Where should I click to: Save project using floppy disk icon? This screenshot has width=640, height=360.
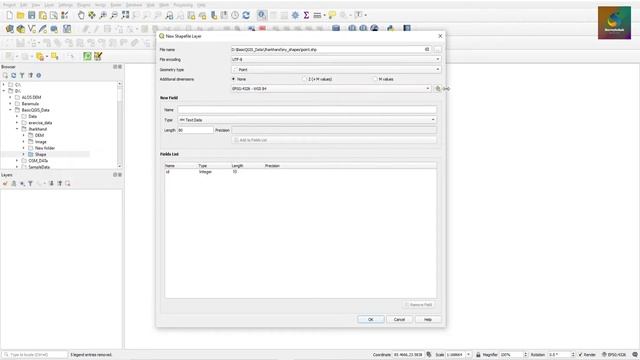[31, 16]
